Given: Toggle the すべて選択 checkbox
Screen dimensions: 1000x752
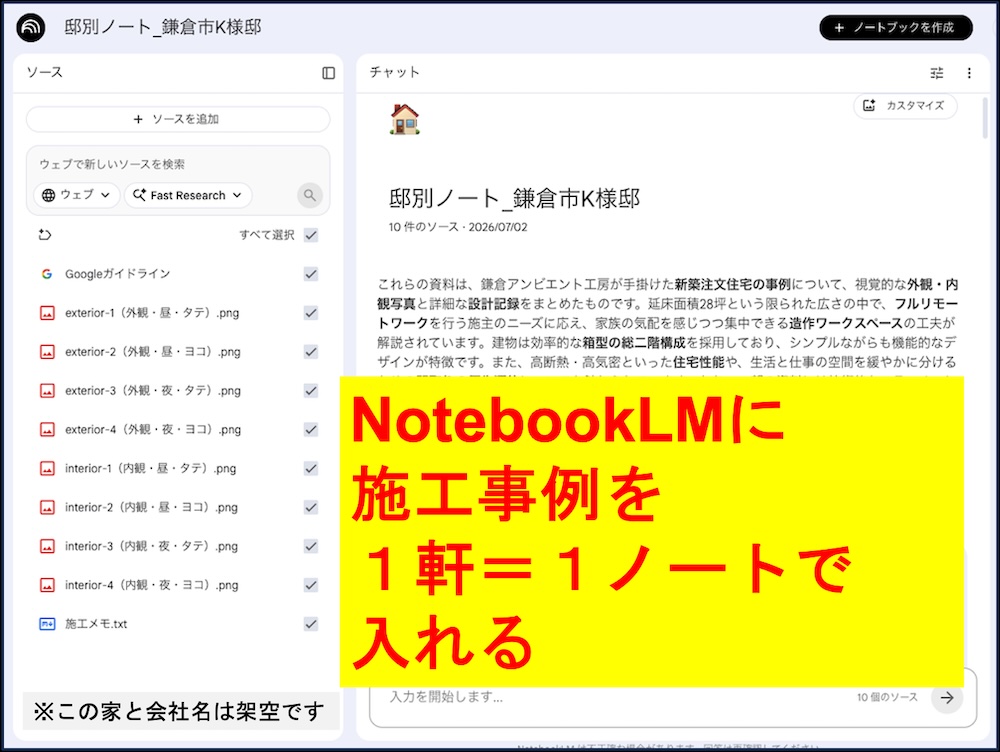Looking at the screenshot, I should point(311,235).
